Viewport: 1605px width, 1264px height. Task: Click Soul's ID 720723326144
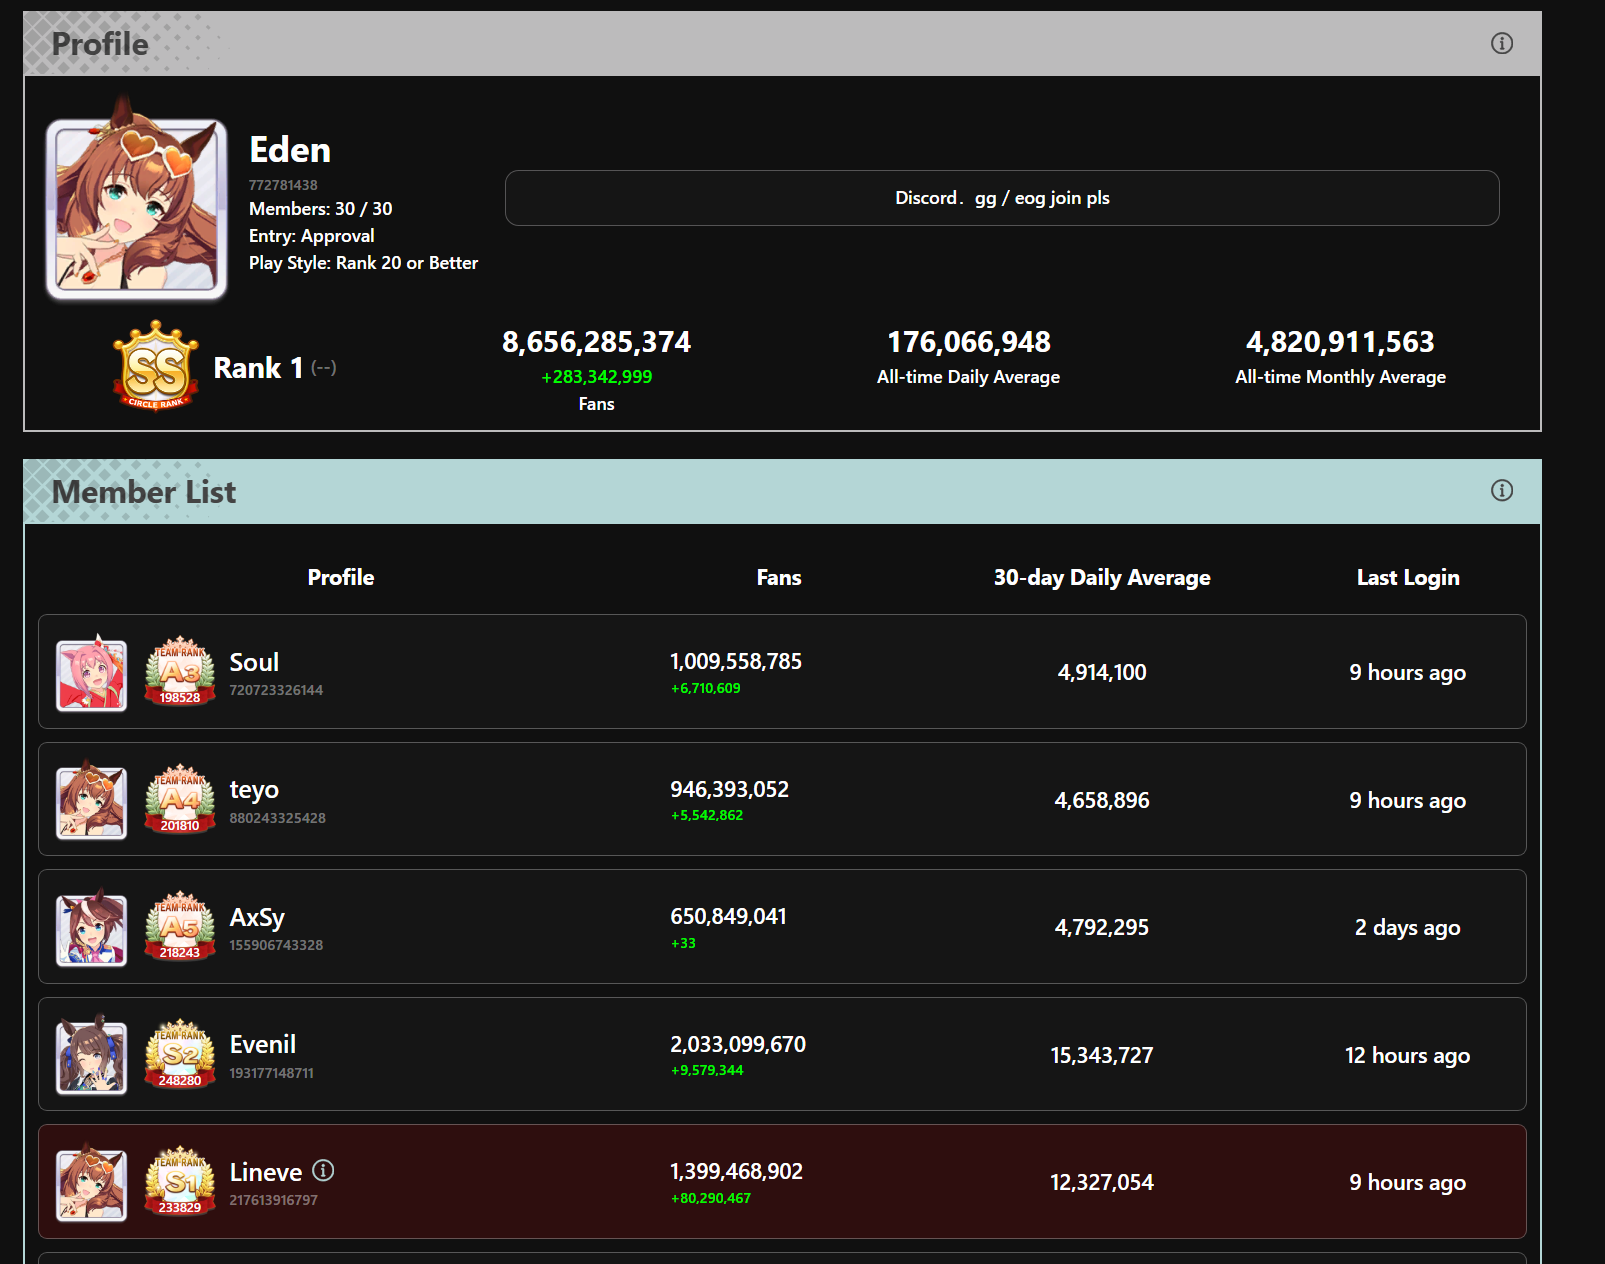(276, 690)
